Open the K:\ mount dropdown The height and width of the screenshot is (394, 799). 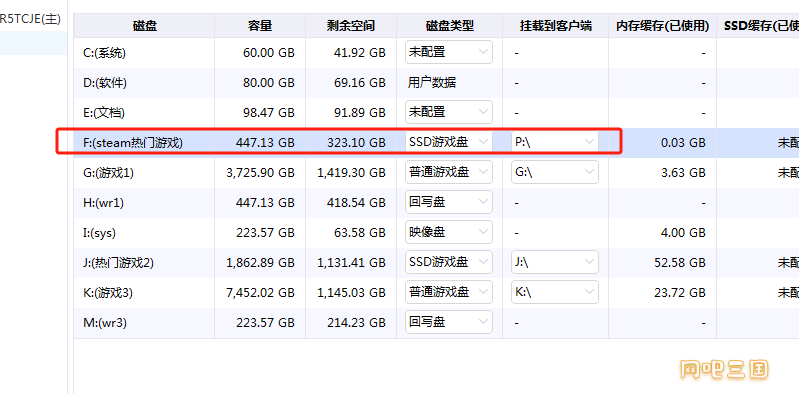pos(555,292)
